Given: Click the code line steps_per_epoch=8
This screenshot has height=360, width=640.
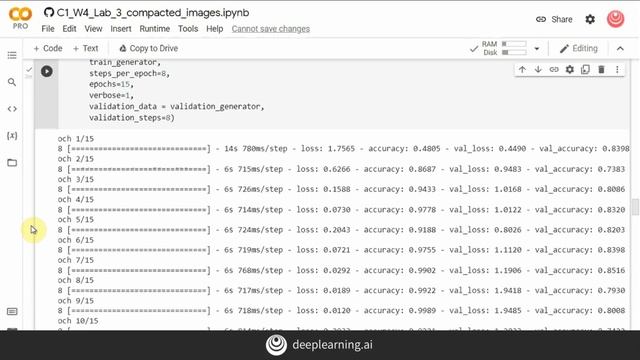Looking at the screenshot, I should coord(129,73).
